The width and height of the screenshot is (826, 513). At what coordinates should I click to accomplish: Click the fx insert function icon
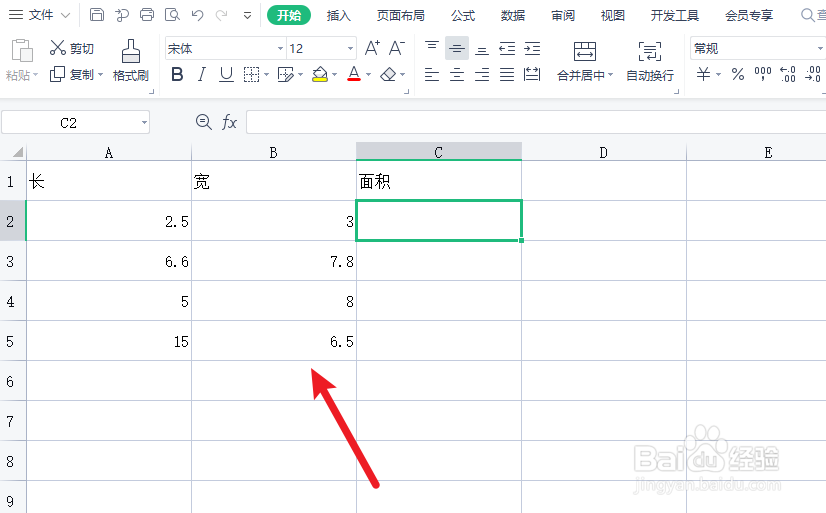229,122
